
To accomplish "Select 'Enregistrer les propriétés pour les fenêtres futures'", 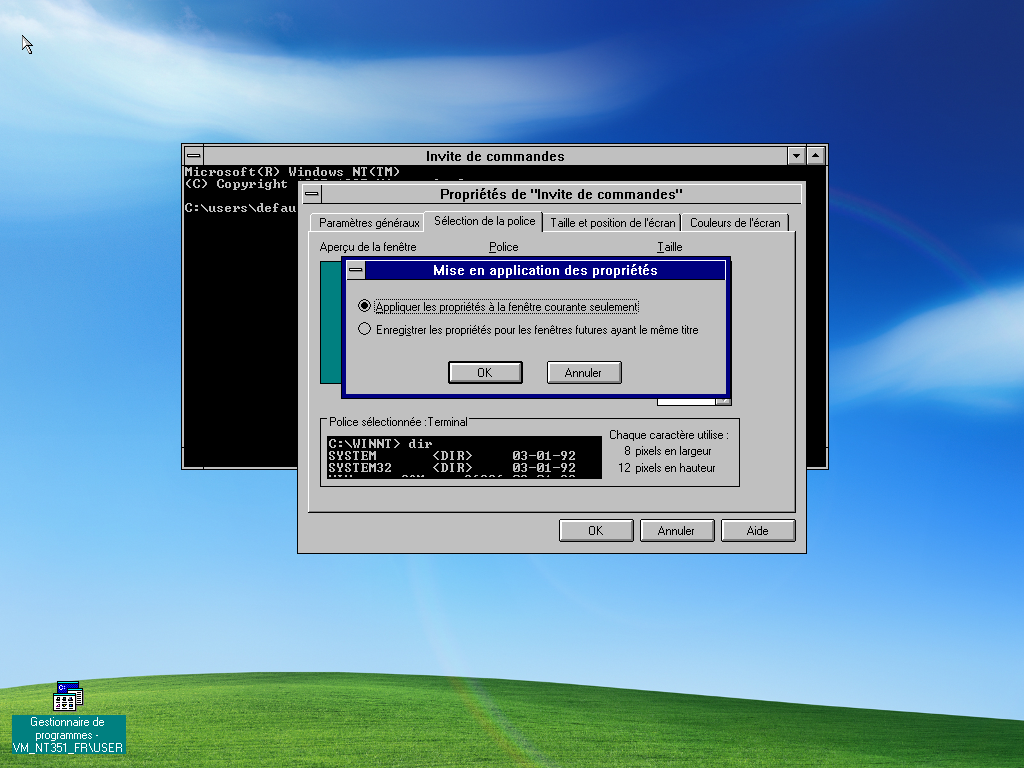I will coord(365,329).
